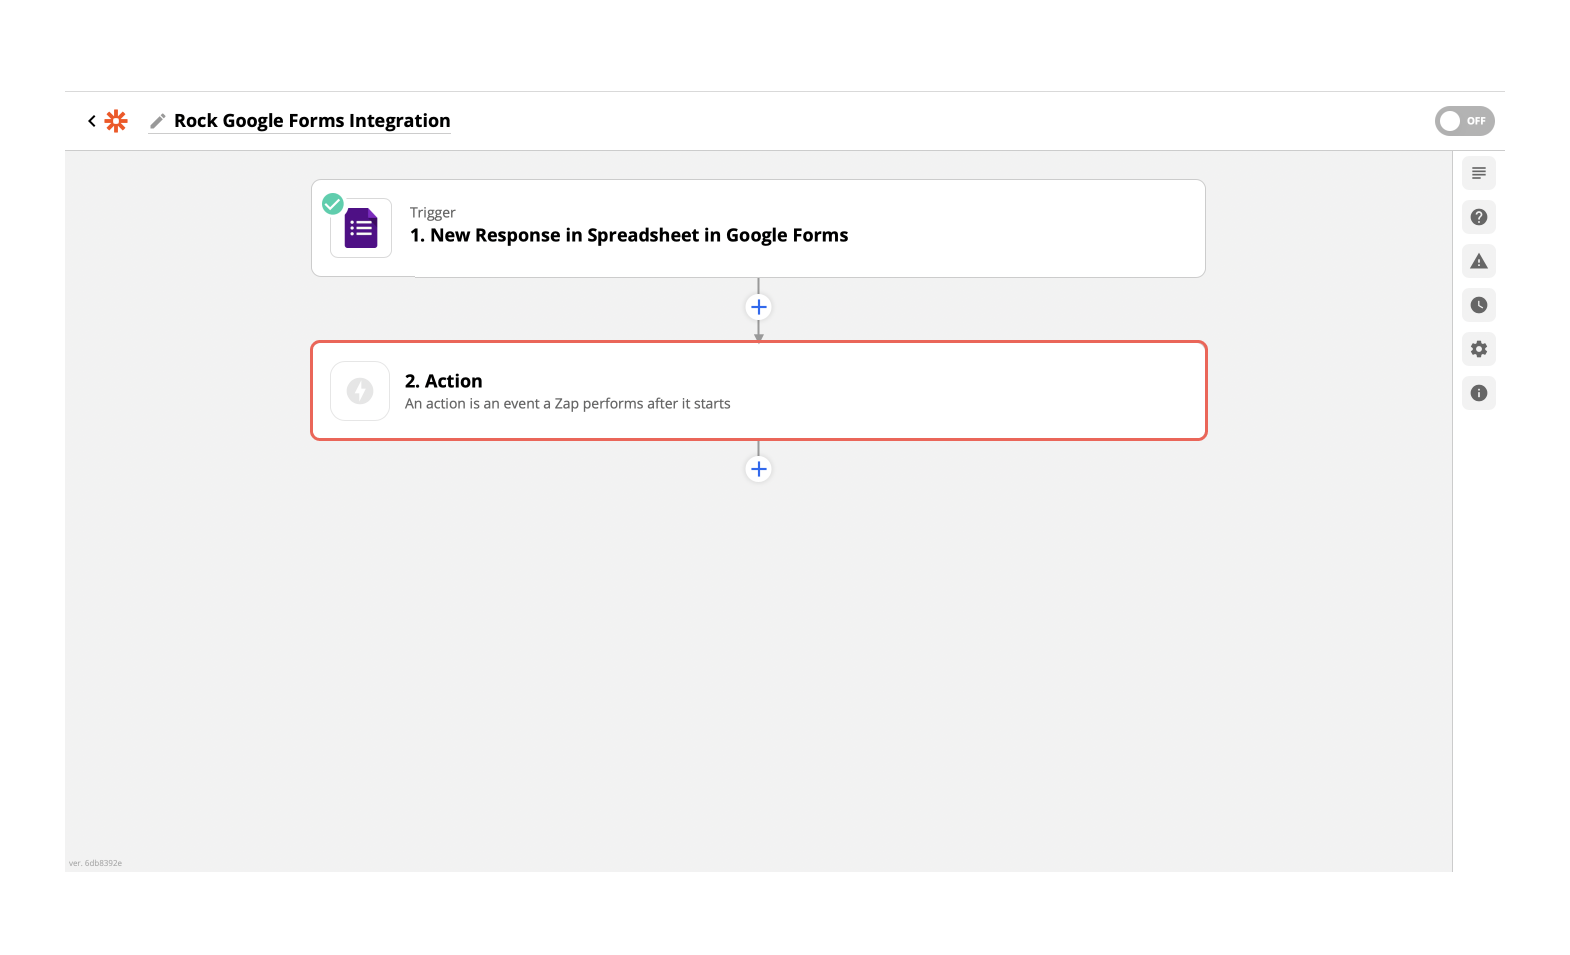Select the 2. Action step heading
The image size is (1570, 955).
(x=443, y=381)
